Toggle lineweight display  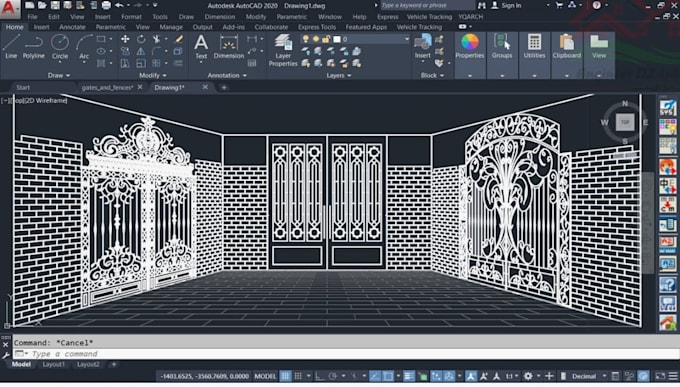pos(409,376)
